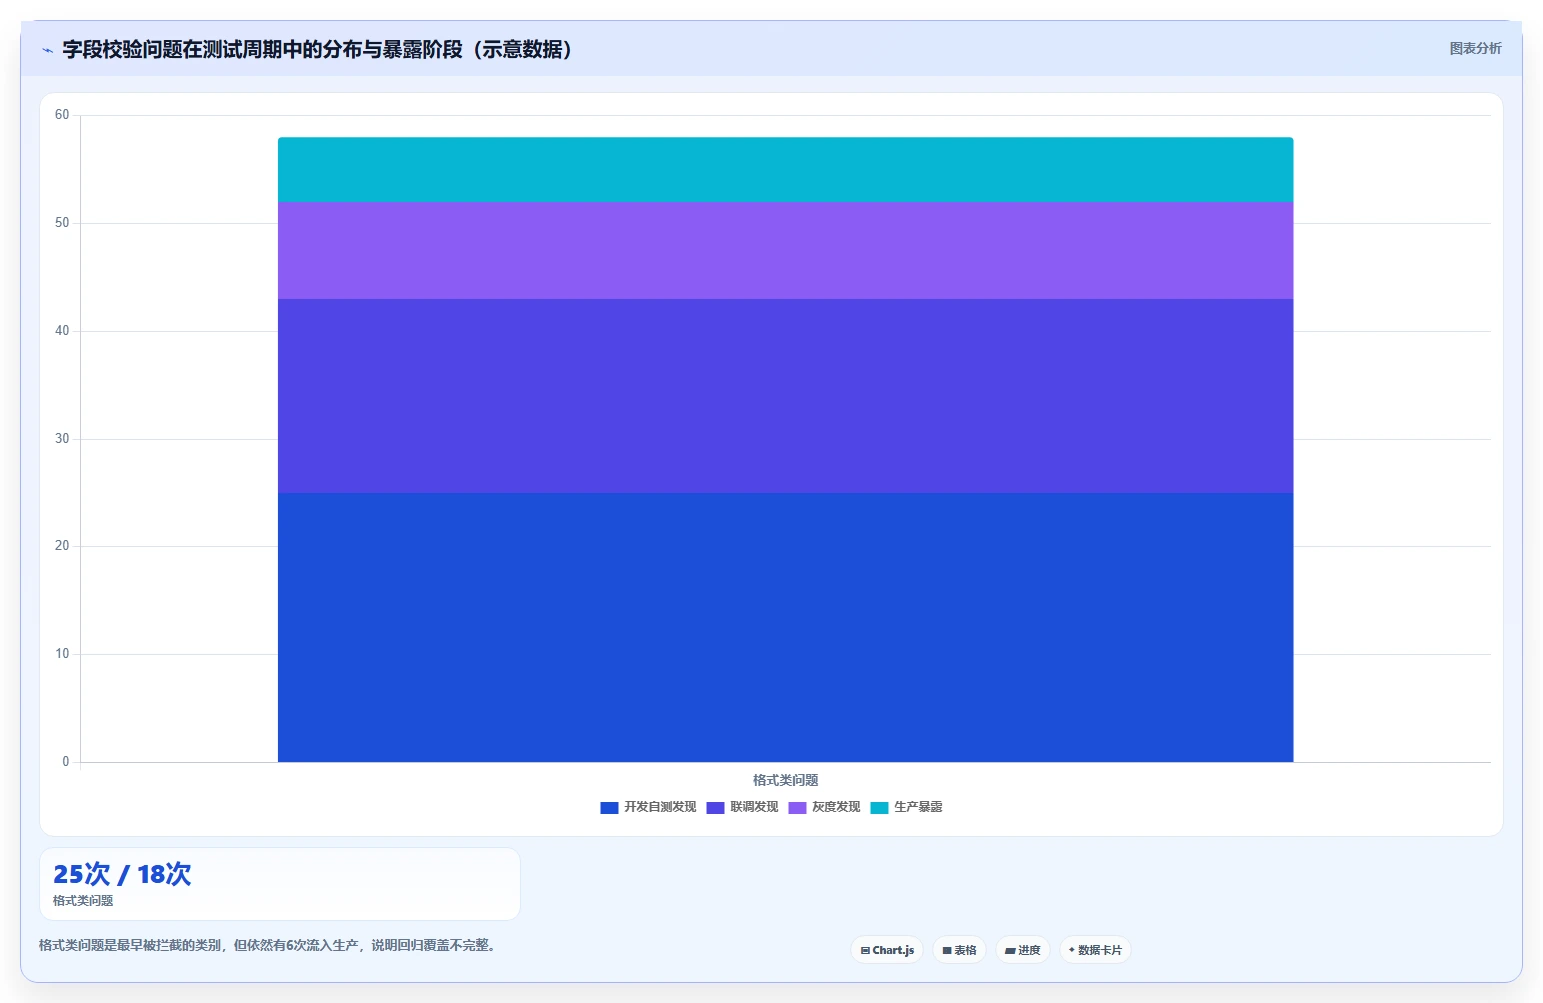Viewport: 1543px width, 1003px height.
Task: Toggle the 联调发现 legend item
Action: tap(742, 807)
